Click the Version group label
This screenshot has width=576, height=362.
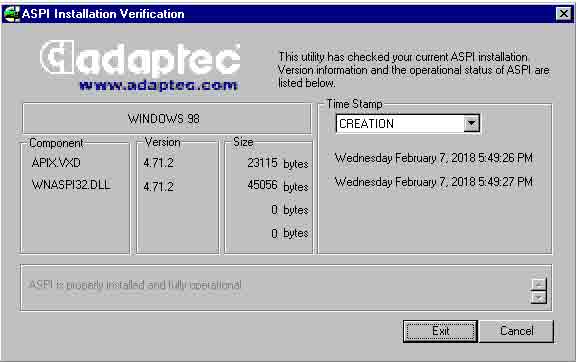point(162,142)
